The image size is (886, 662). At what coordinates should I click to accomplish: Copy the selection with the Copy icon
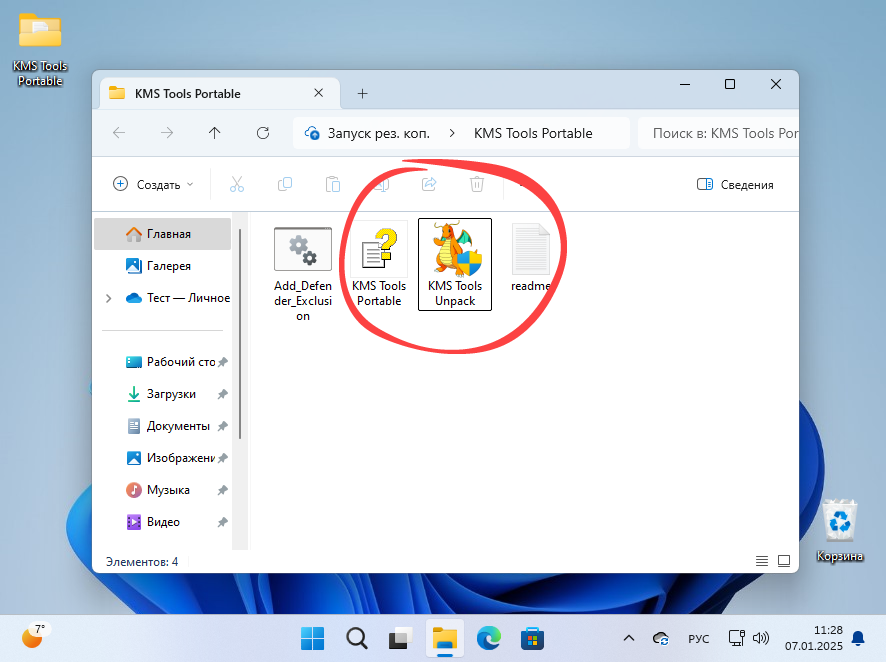tap(284, 184)
